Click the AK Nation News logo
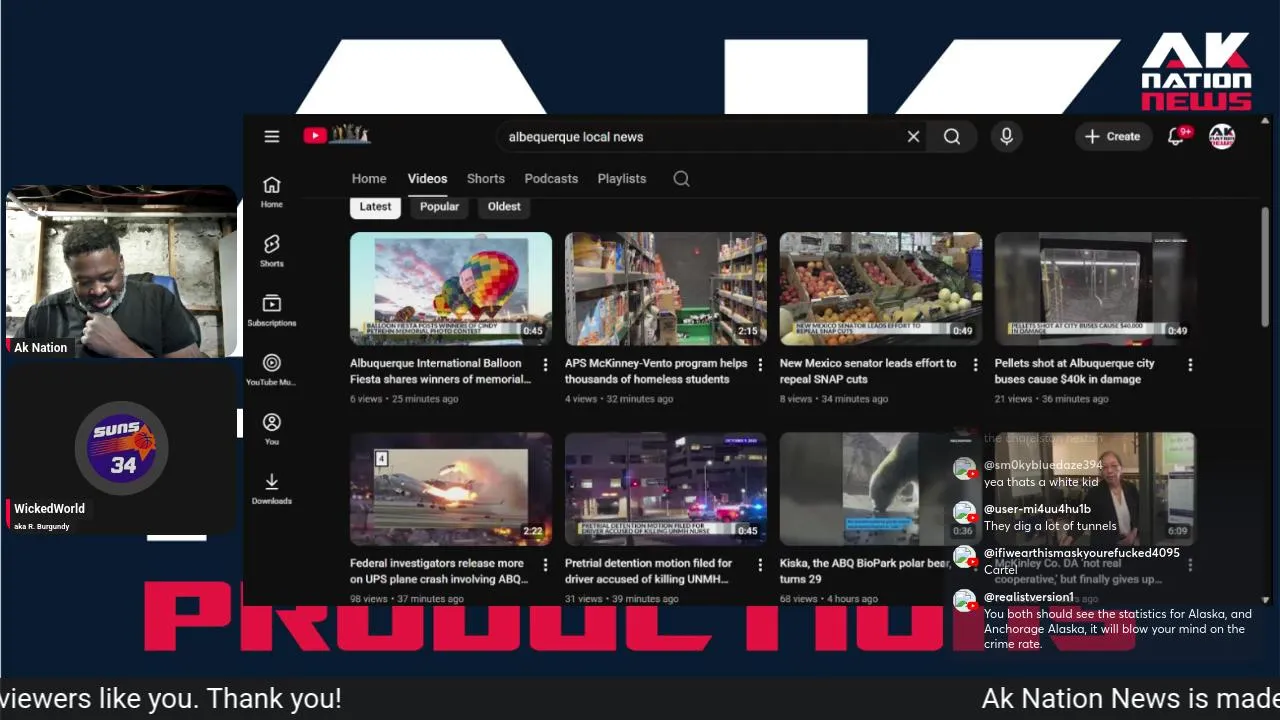1280x720 pixels. tap(1196, 71)
